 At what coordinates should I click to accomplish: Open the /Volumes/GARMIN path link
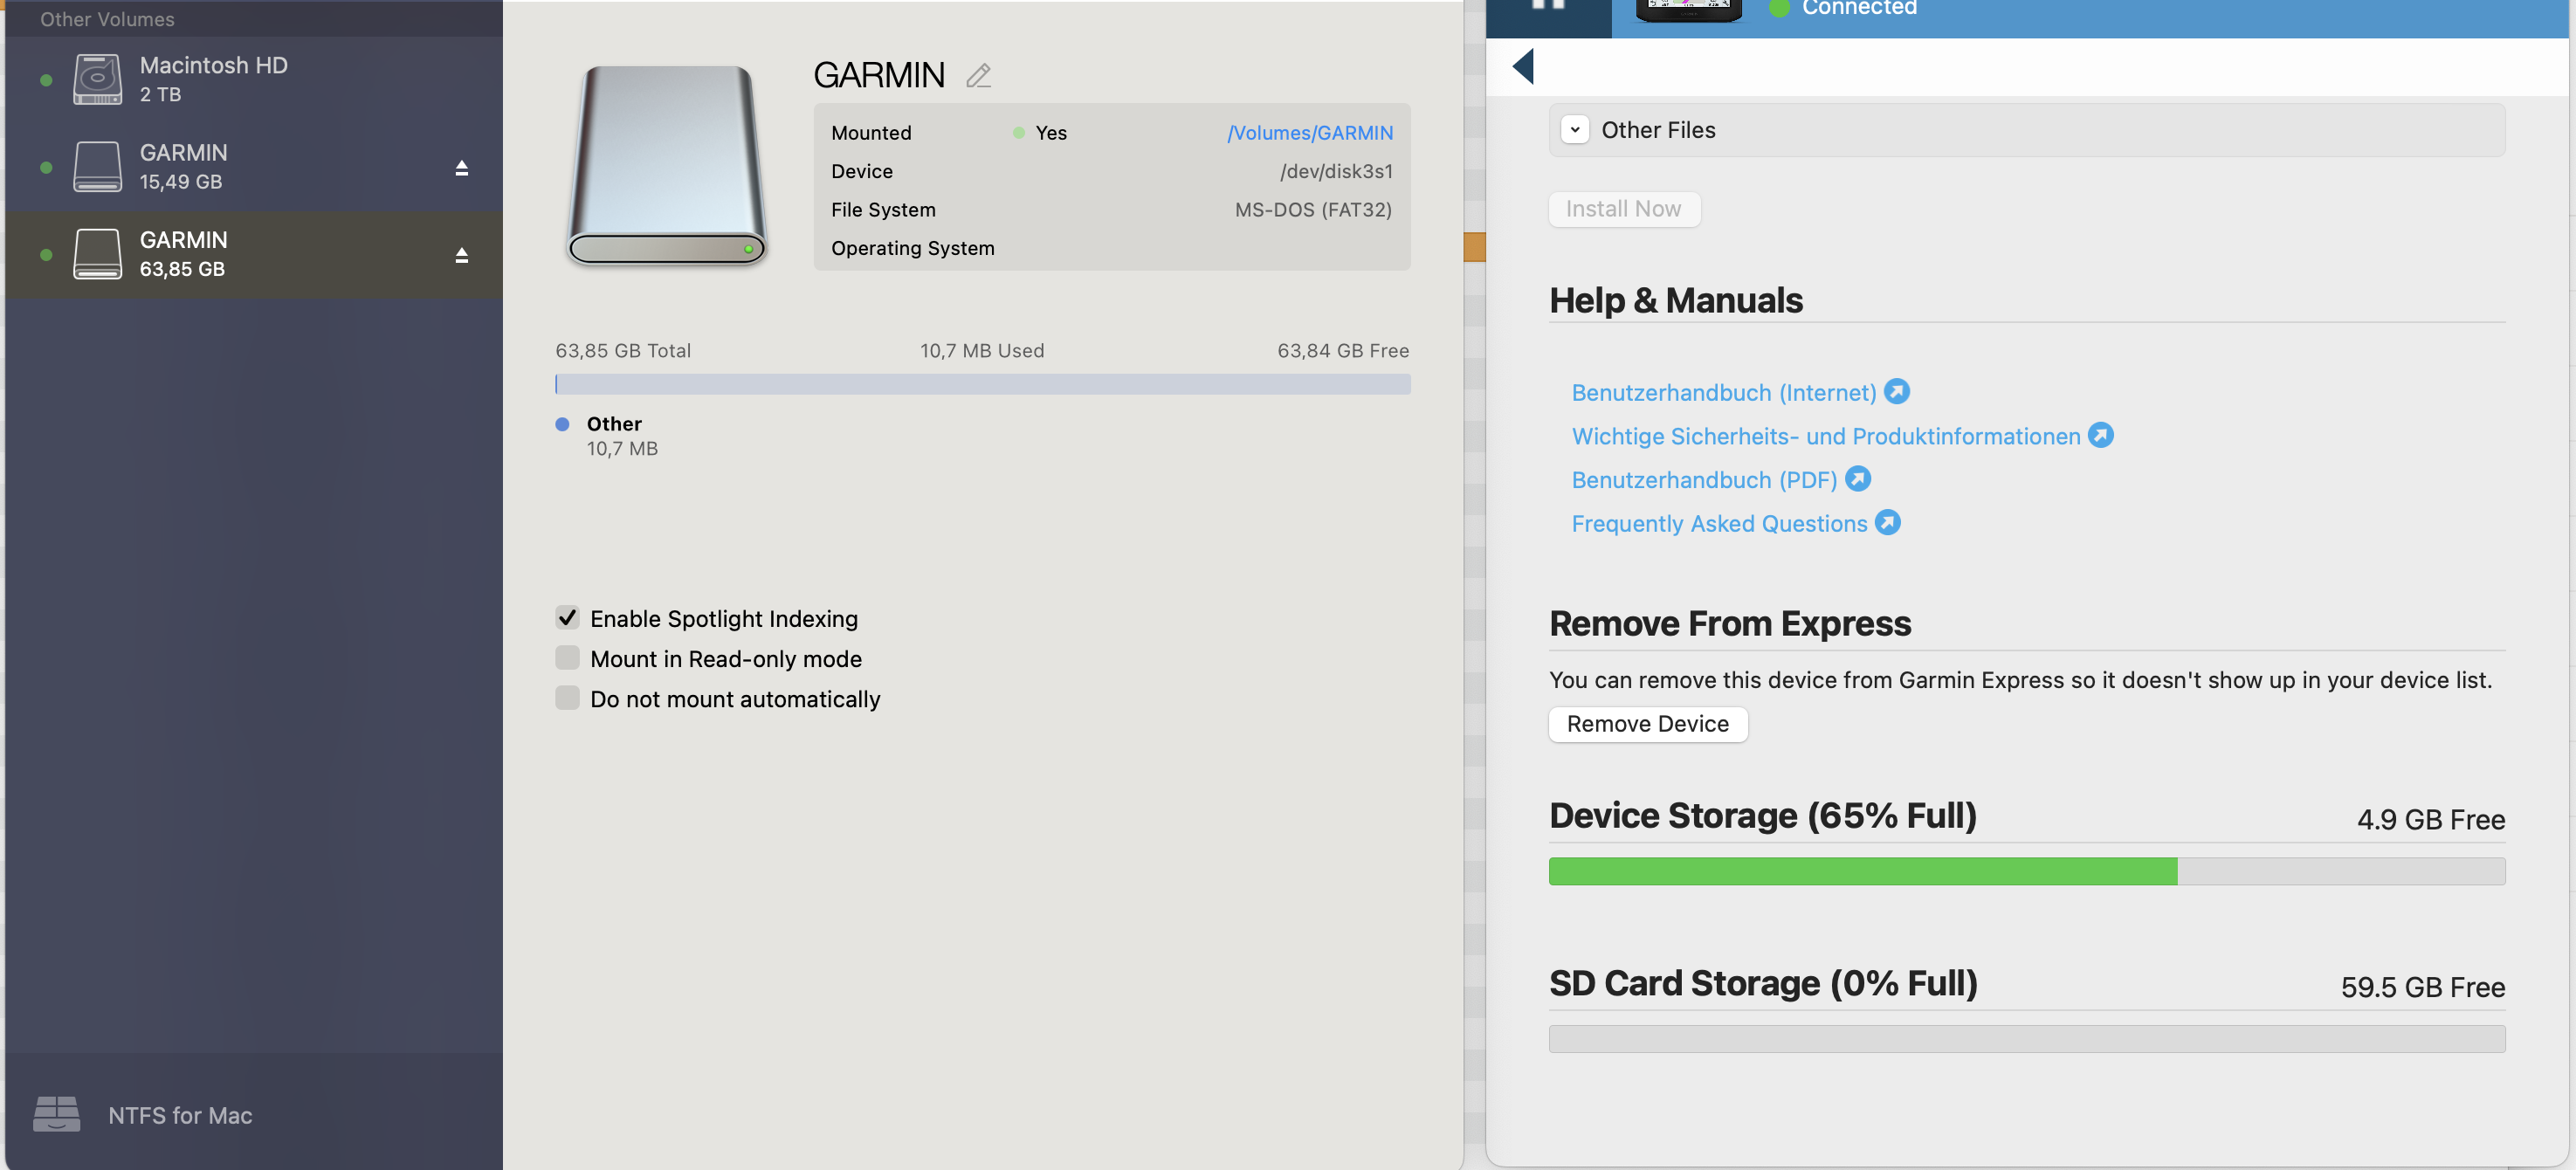point(1309,133)
